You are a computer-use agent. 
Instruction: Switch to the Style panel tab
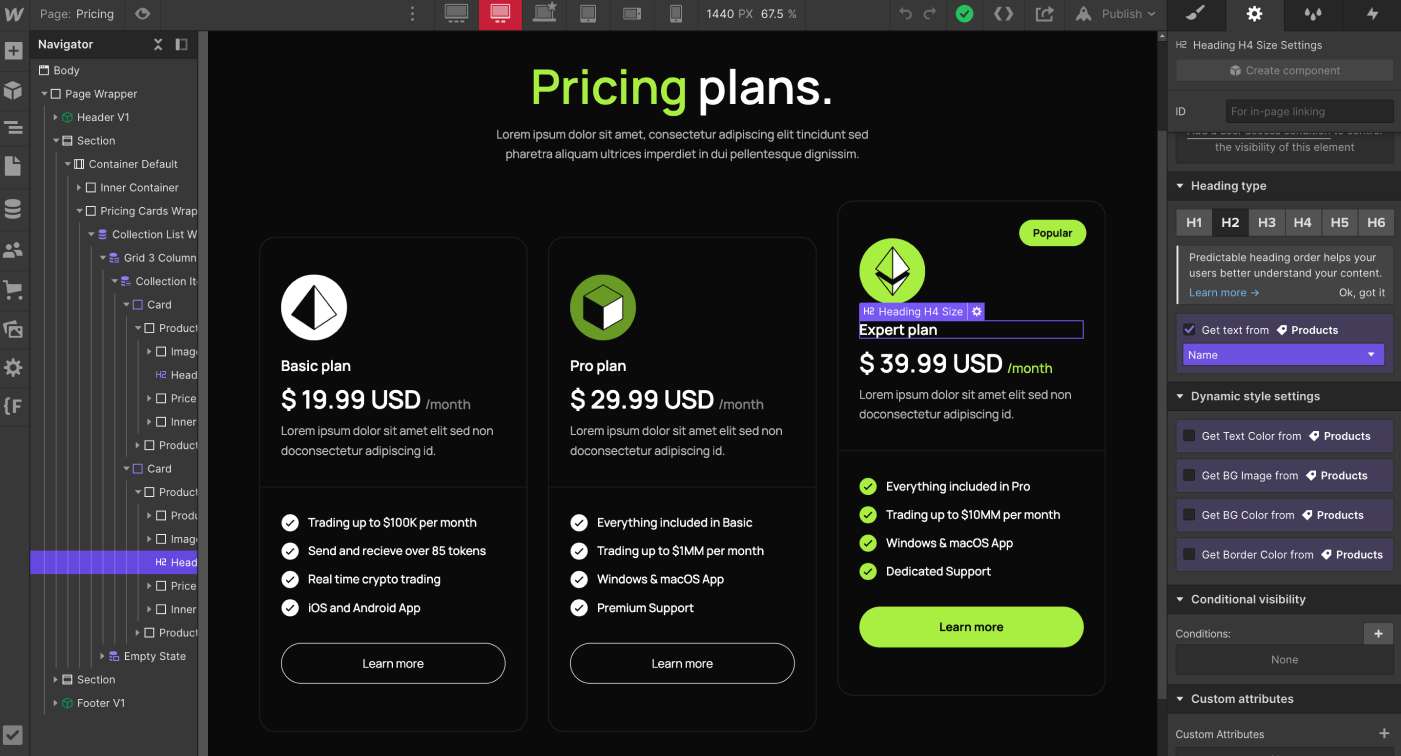pyautogui.click(x=1196, y=14)
